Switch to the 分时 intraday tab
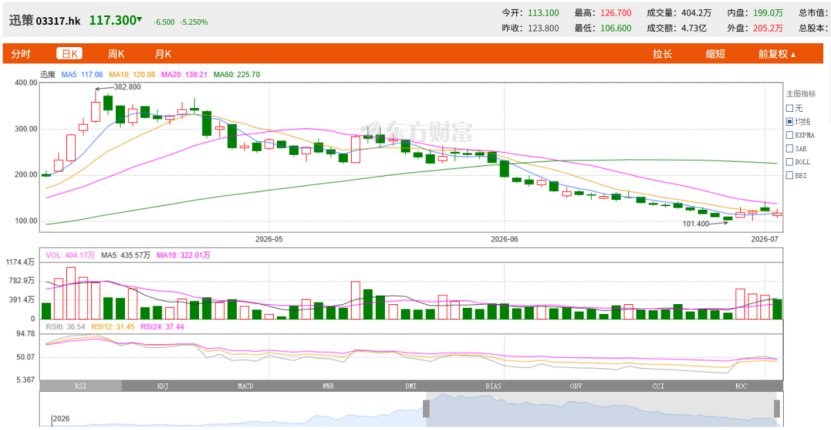This screenshot has width=831, height=430. 21,54
